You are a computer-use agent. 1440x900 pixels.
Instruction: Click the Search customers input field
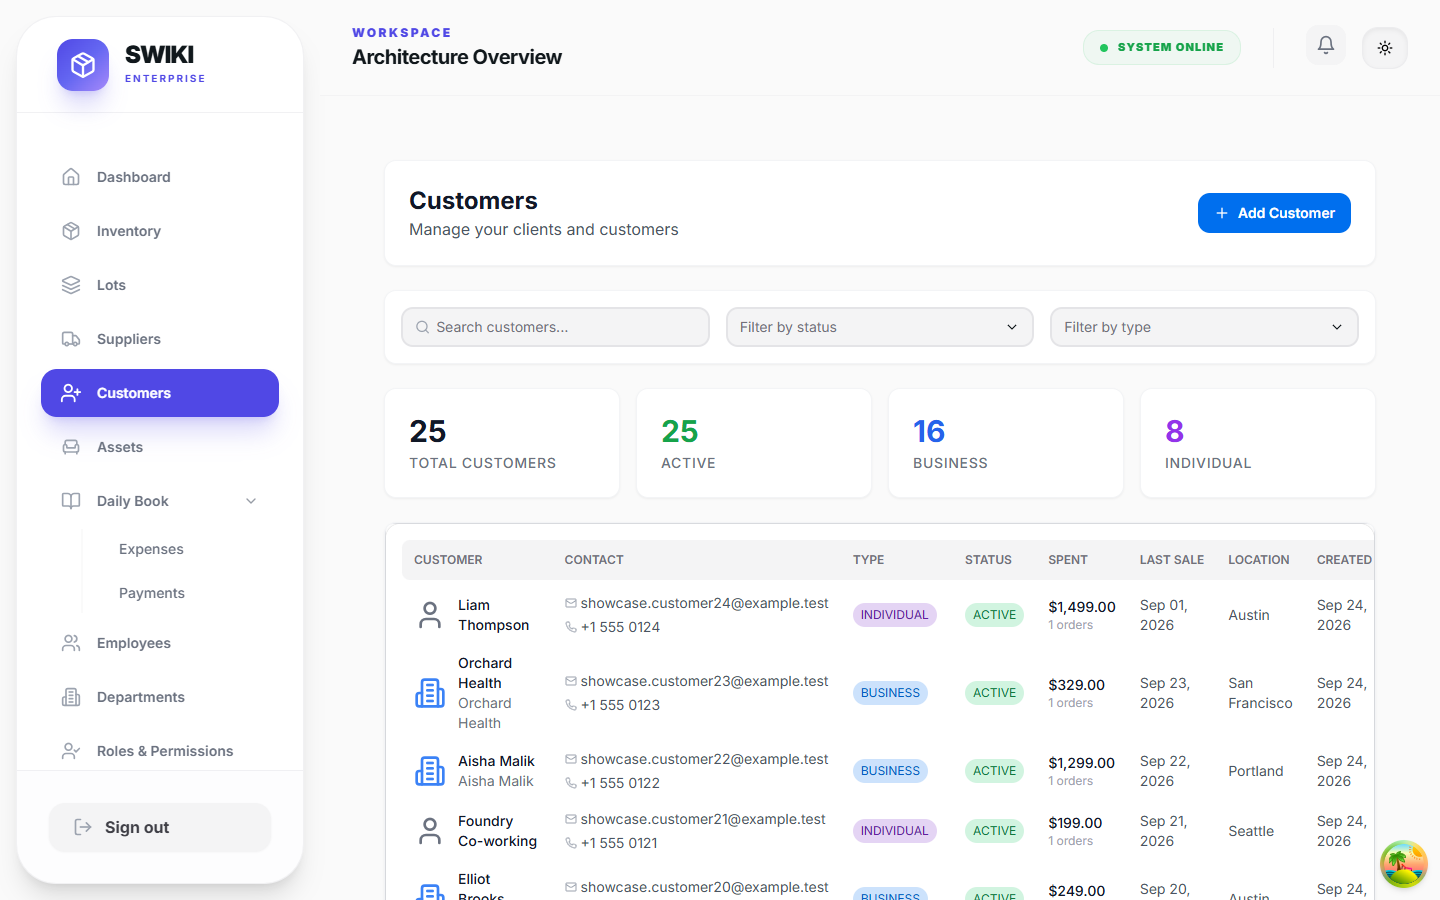555,327
